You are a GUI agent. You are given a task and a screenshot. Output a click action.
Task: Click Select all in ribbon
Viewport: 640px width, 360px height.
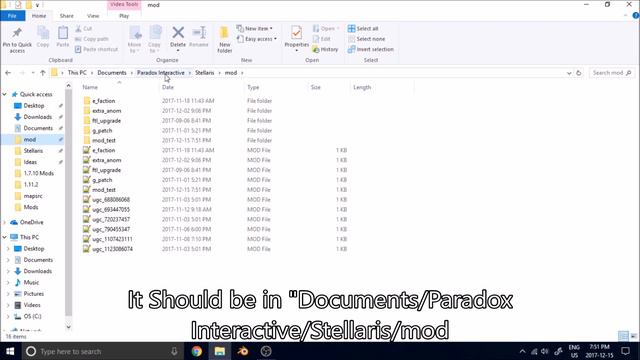pos(363,29)
